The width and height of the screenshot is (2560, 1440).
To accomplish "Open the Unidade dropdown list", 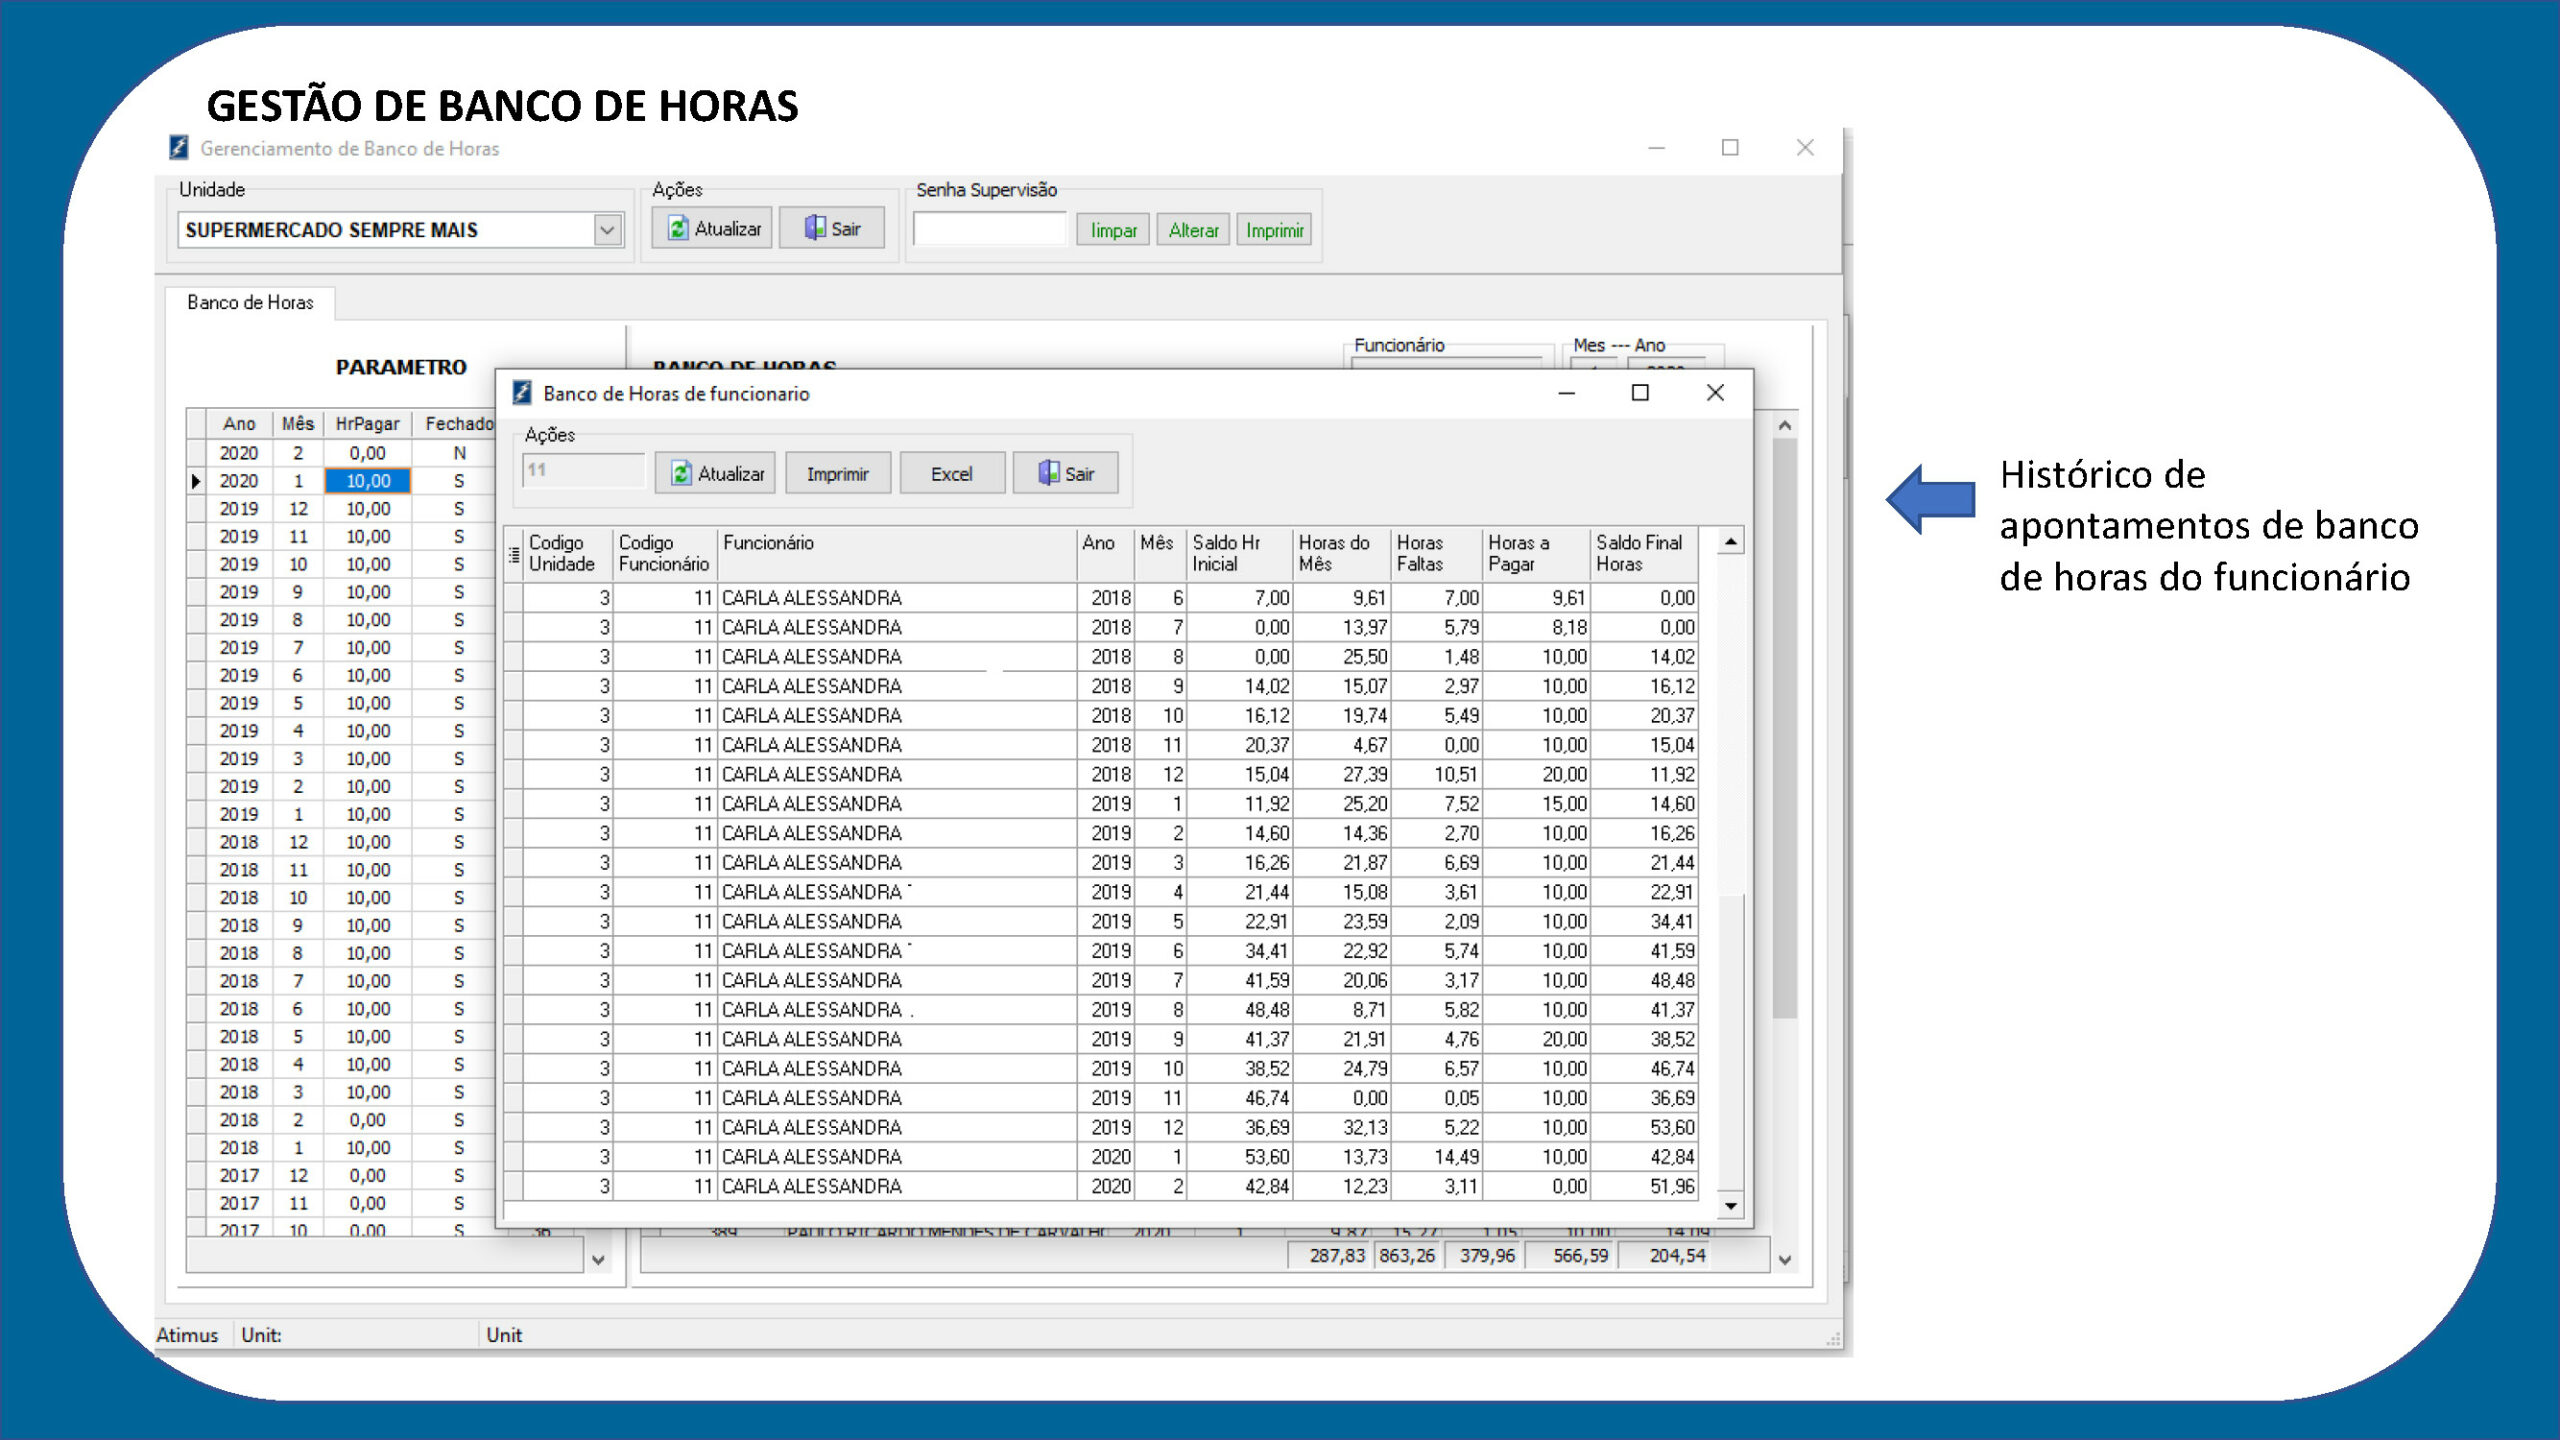I will [x=607, y=230].
